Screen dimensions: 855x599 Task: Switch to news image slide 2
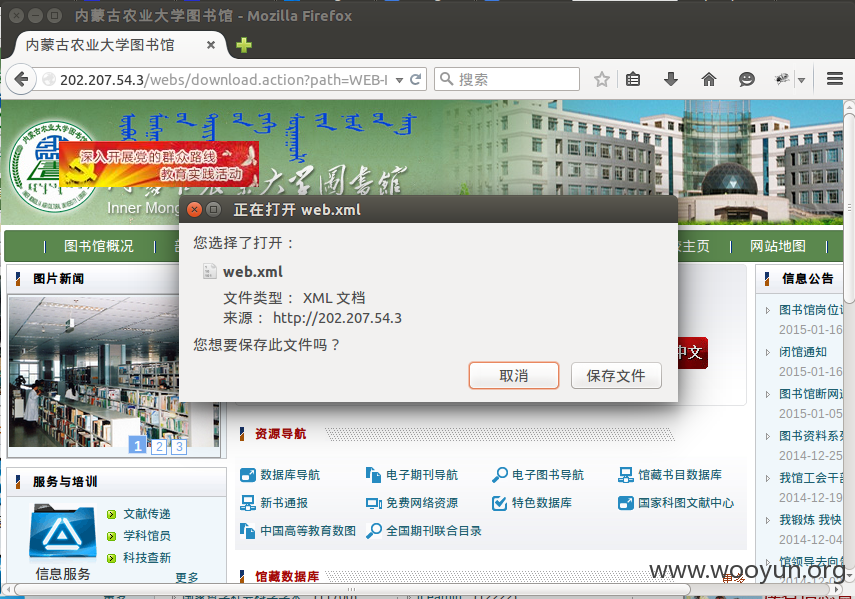click(159, 447)
